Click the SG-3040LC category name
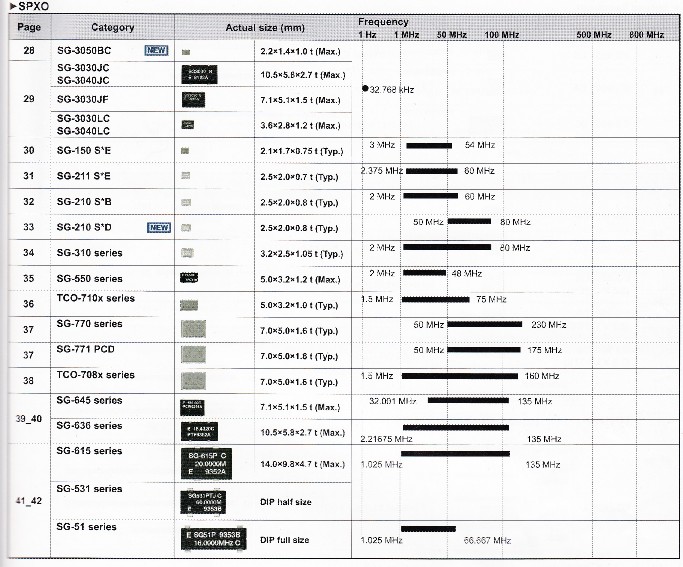This screenshot has height=567, width=683. (83, 131)
